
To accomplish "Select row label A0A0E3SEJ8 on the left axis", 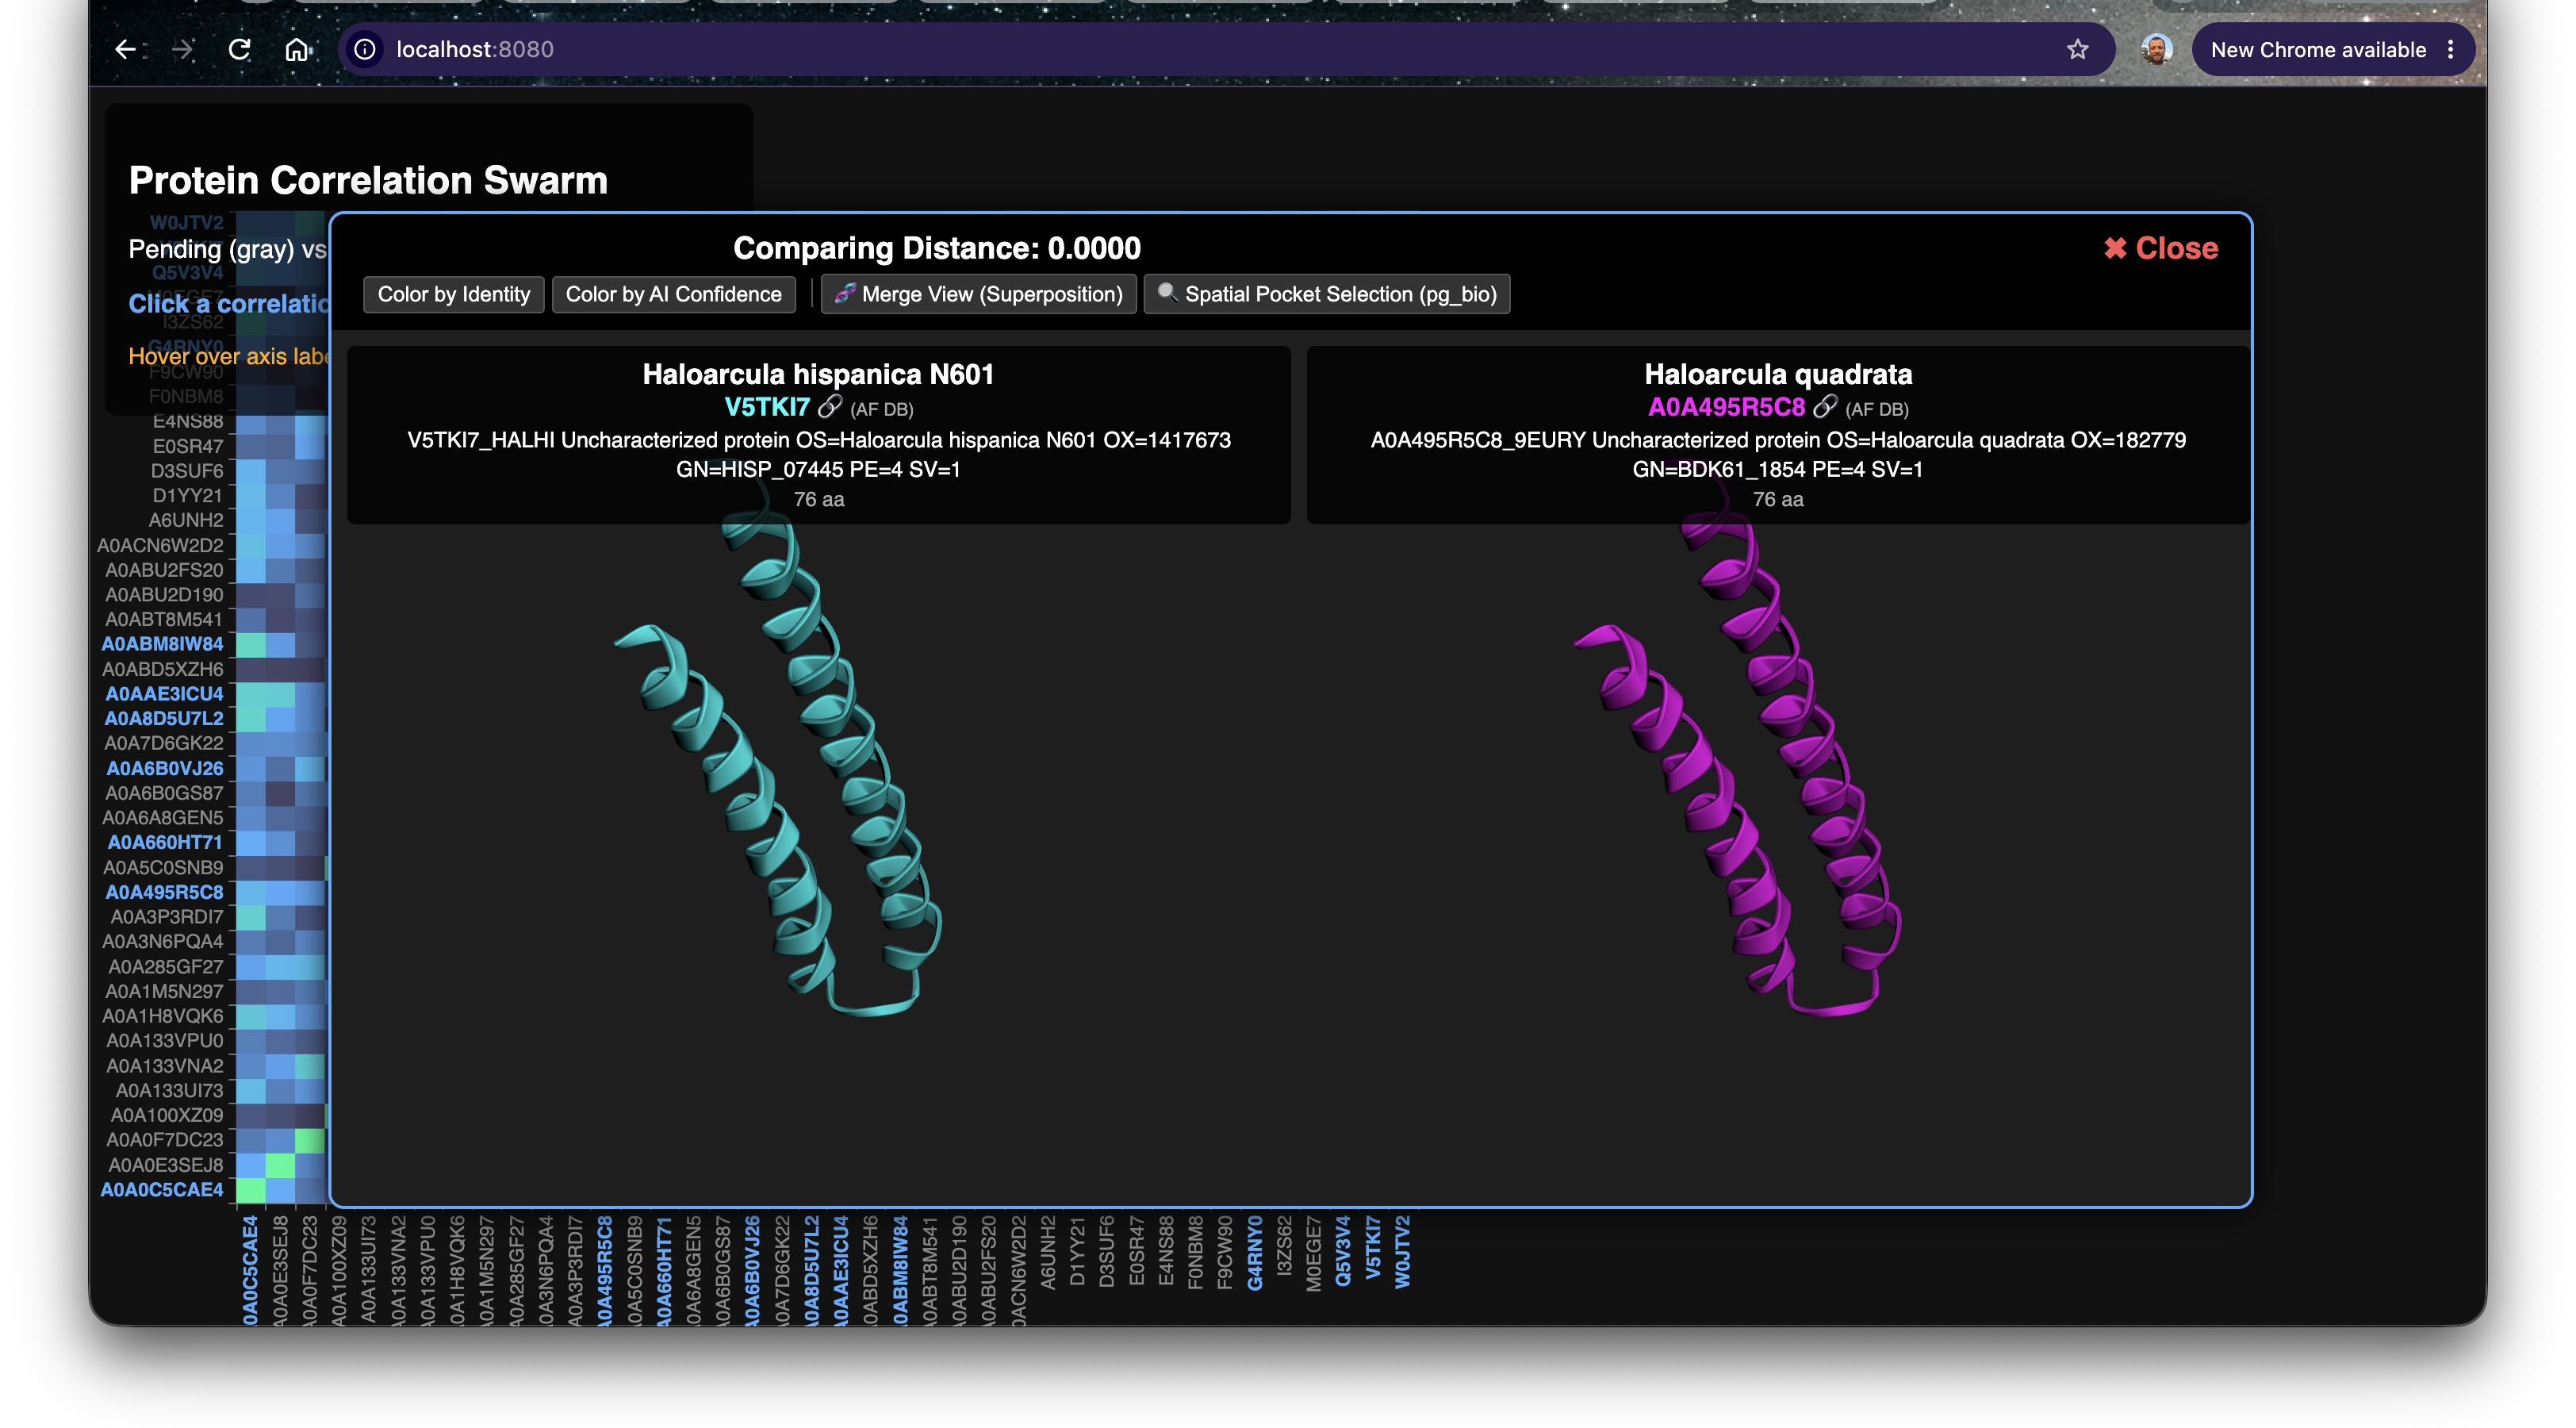I will point(166,1165).
